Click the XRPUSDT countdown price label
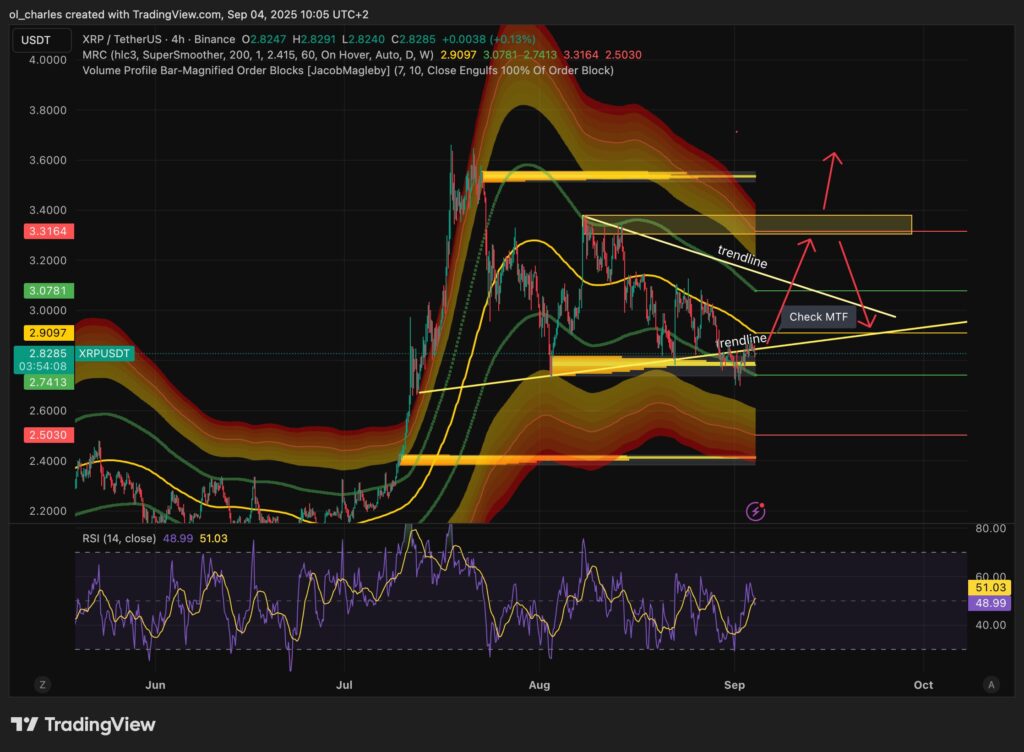The width and height of the screenshot is (1024, 752). pyautogui.click(x=44, y=359)
